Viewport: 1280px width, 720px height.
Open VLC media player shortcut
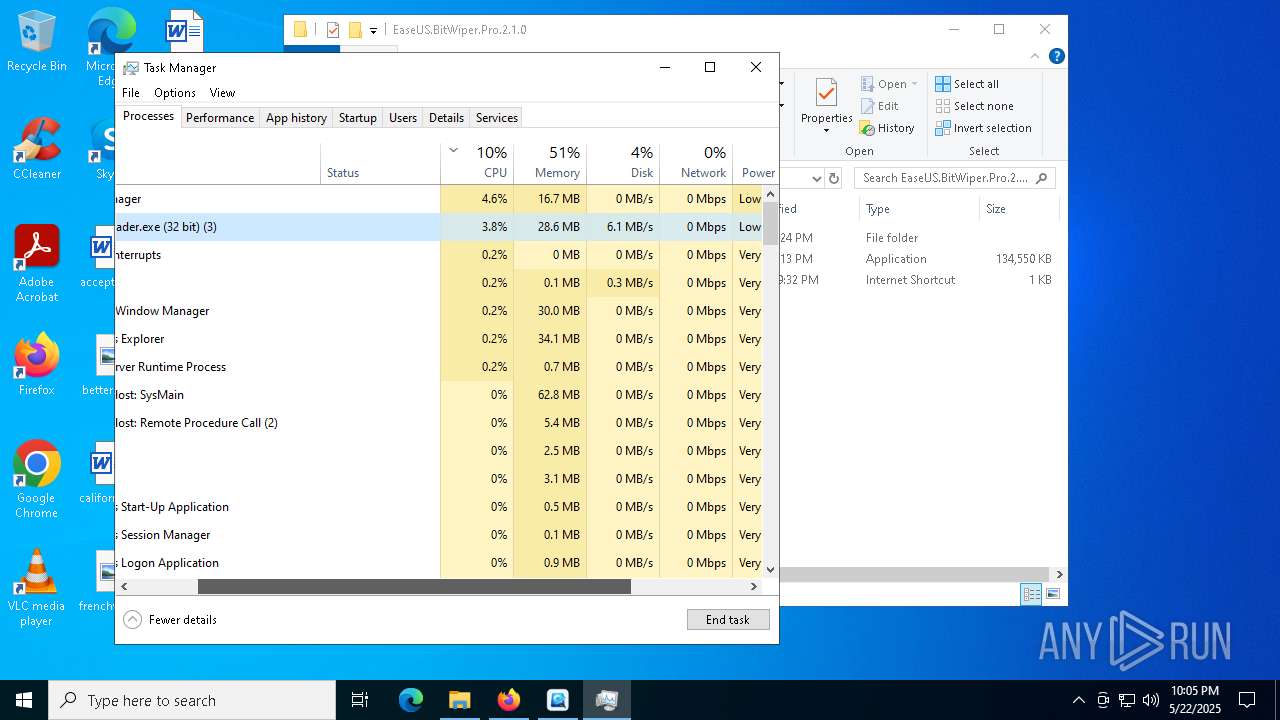(x=36, y=588)
